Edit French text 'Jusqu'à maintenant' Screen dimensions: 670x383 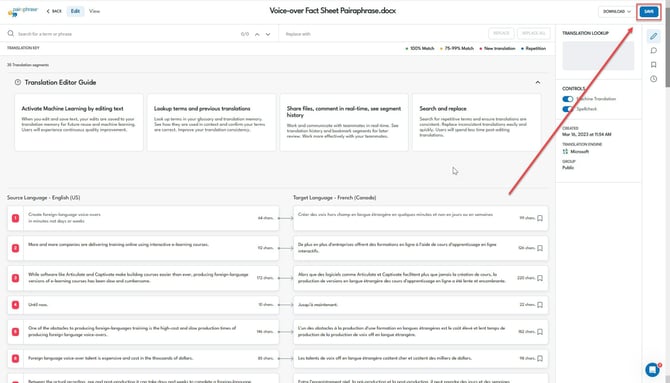coord(317,305)
